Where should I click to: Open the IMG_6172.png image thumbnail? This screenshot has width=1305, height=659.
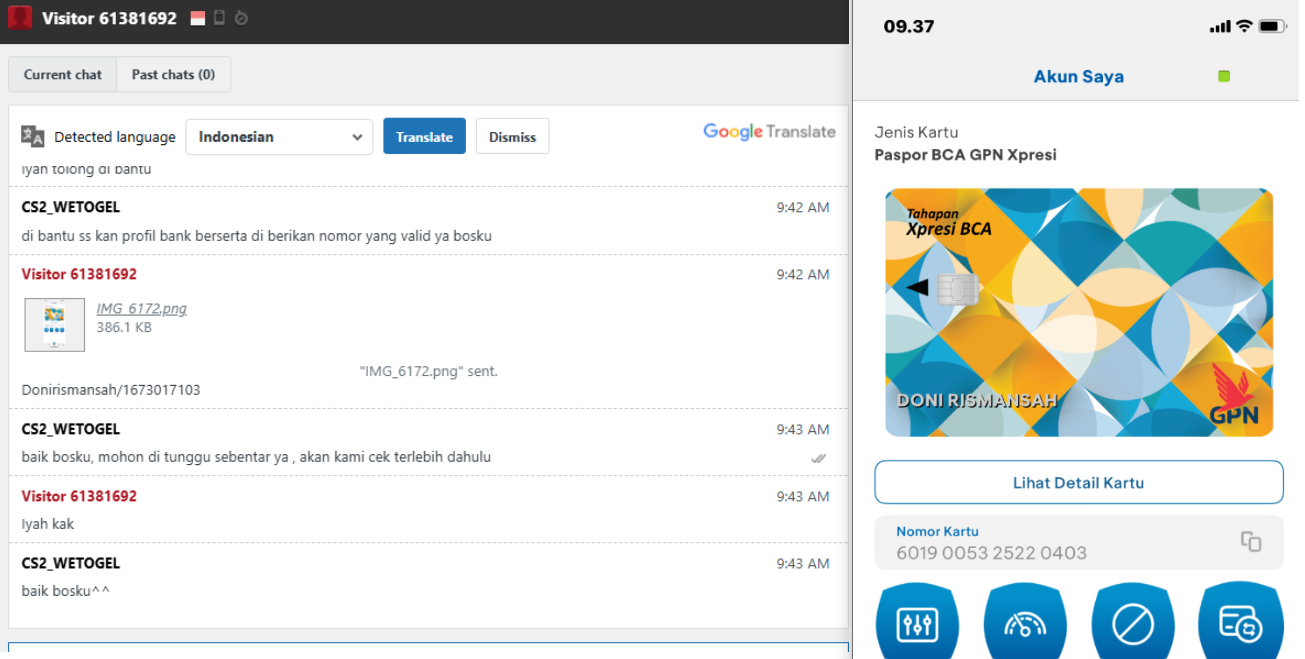[x=55, y=324]
